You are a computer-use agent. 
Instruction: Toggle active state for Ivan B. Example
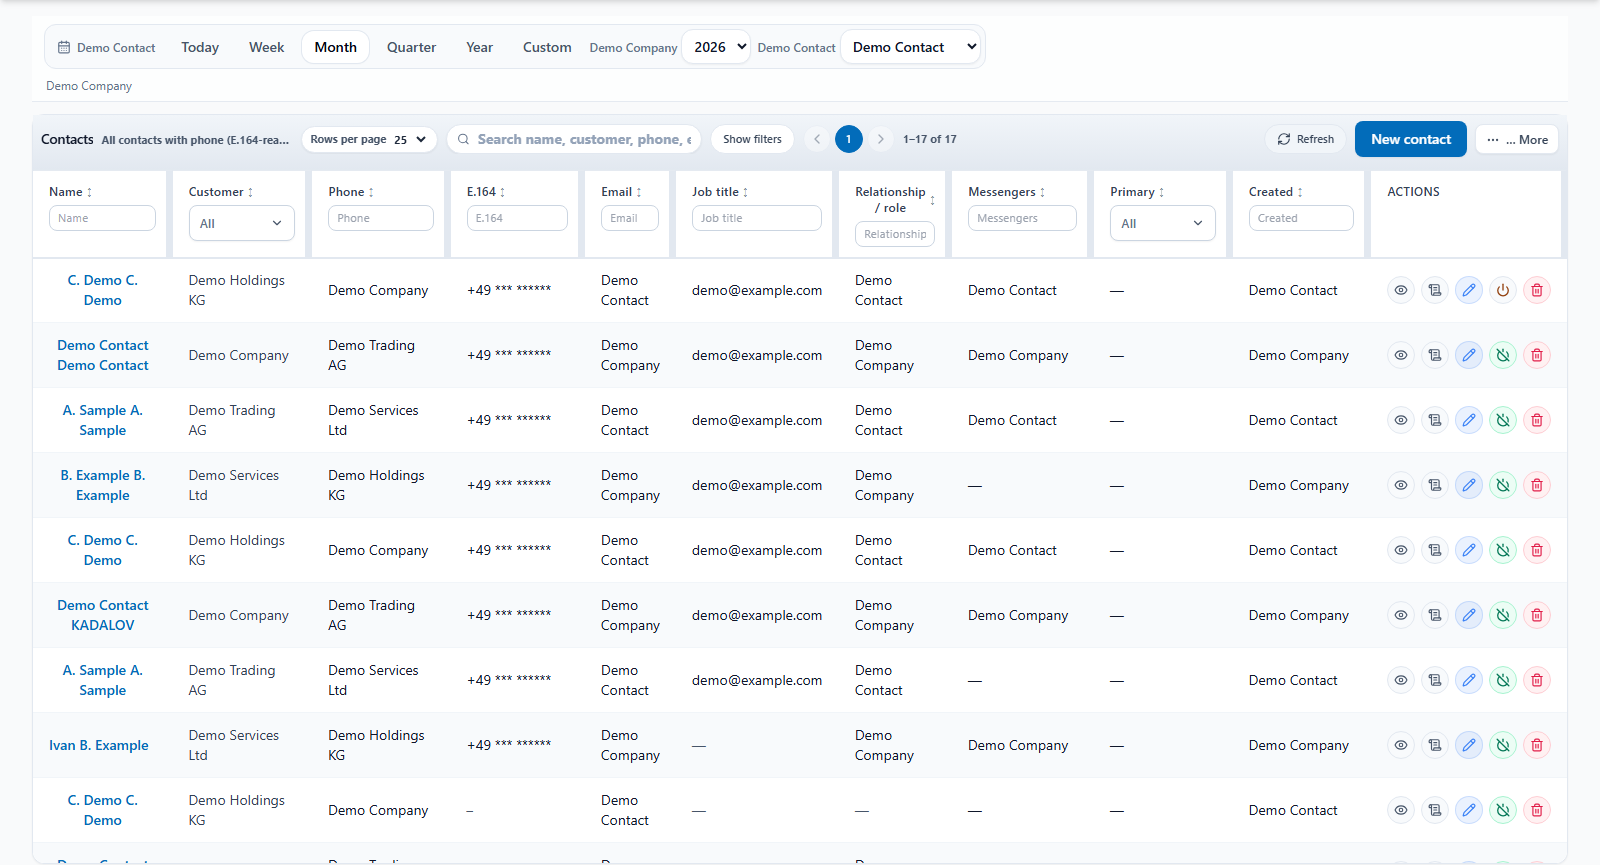coord(1503,745)
